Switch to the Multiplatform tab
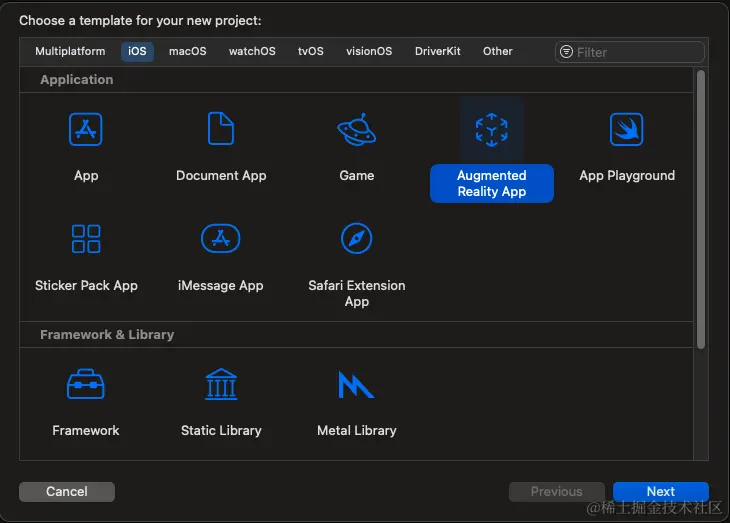 coord(70,51)
